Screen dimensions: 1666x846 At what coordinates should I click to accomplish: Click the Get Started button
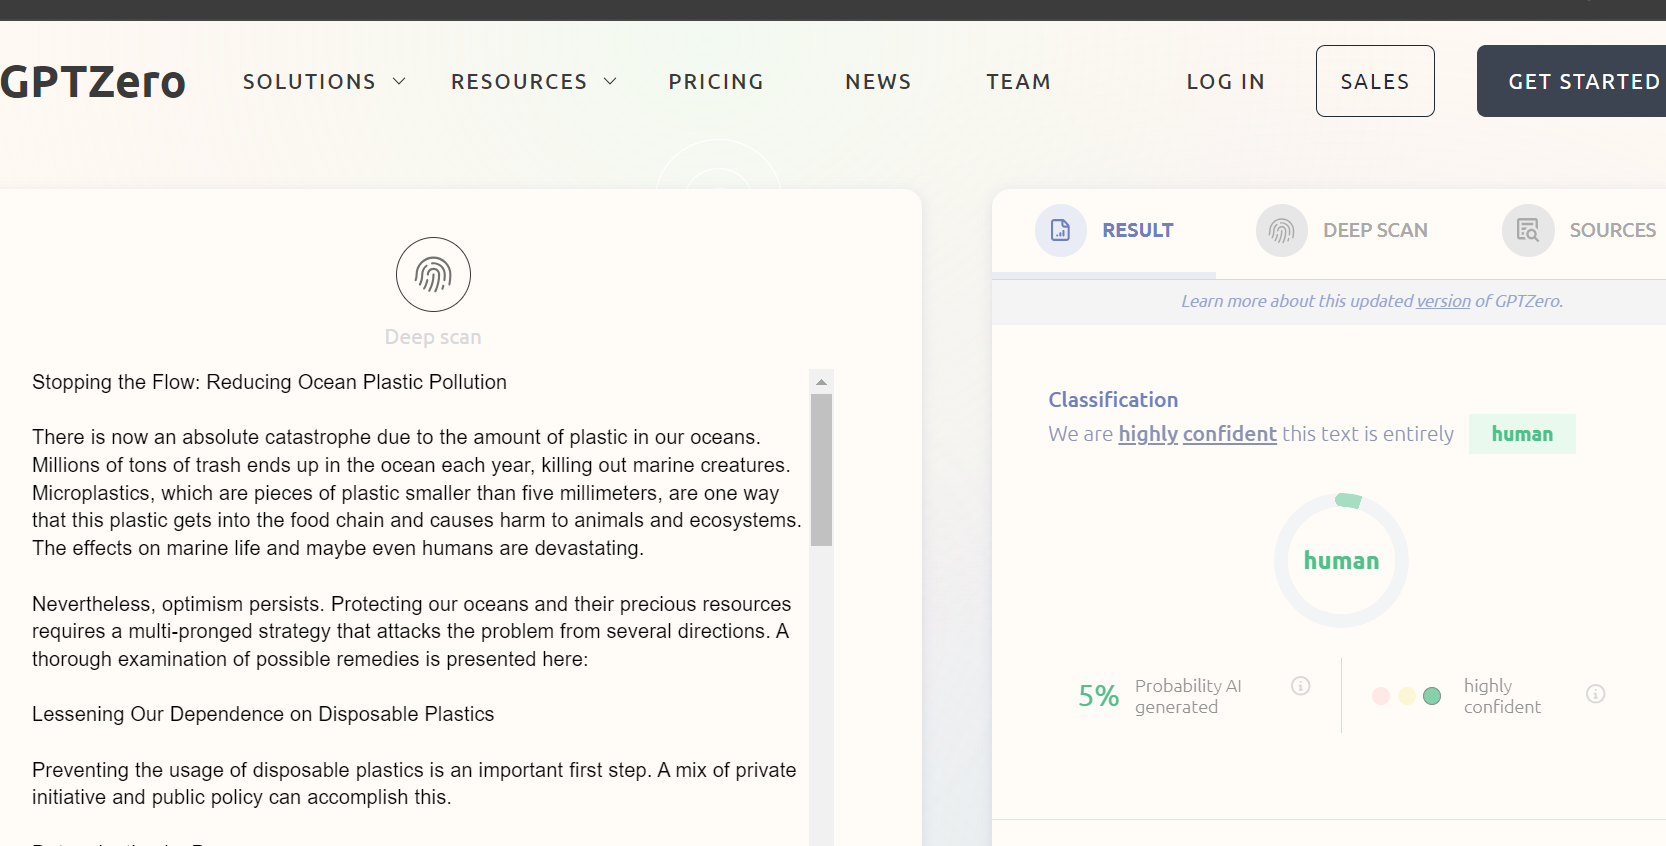point(1583,81)
